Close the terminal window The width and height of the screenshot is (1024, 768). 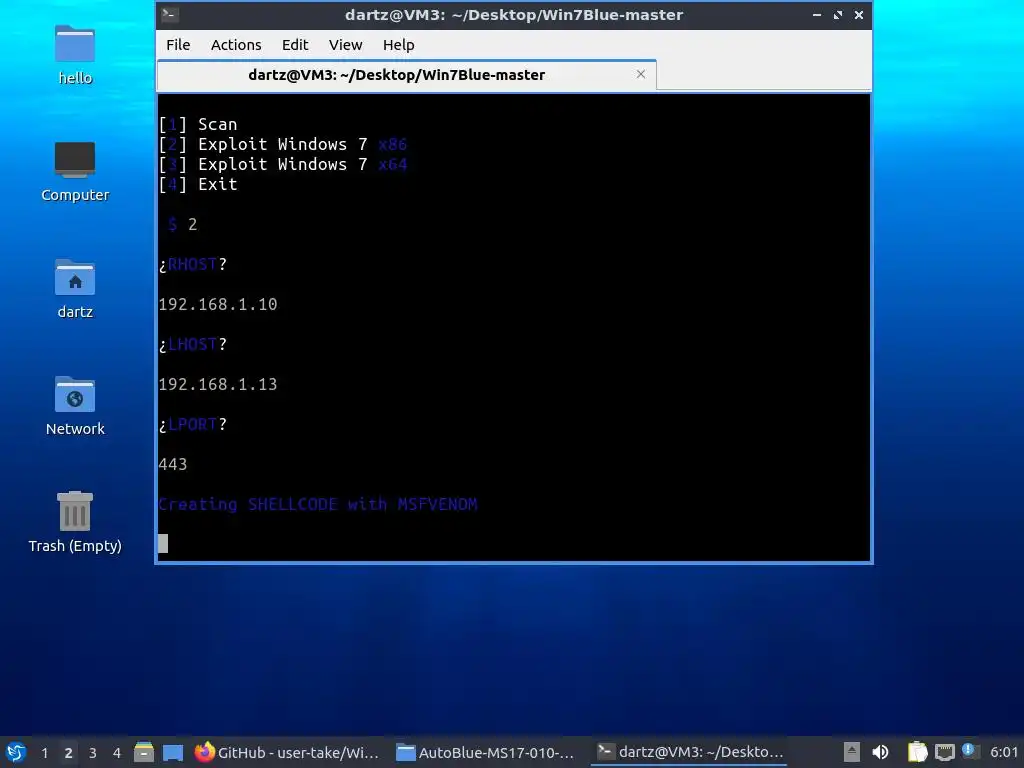click(859, 14)
